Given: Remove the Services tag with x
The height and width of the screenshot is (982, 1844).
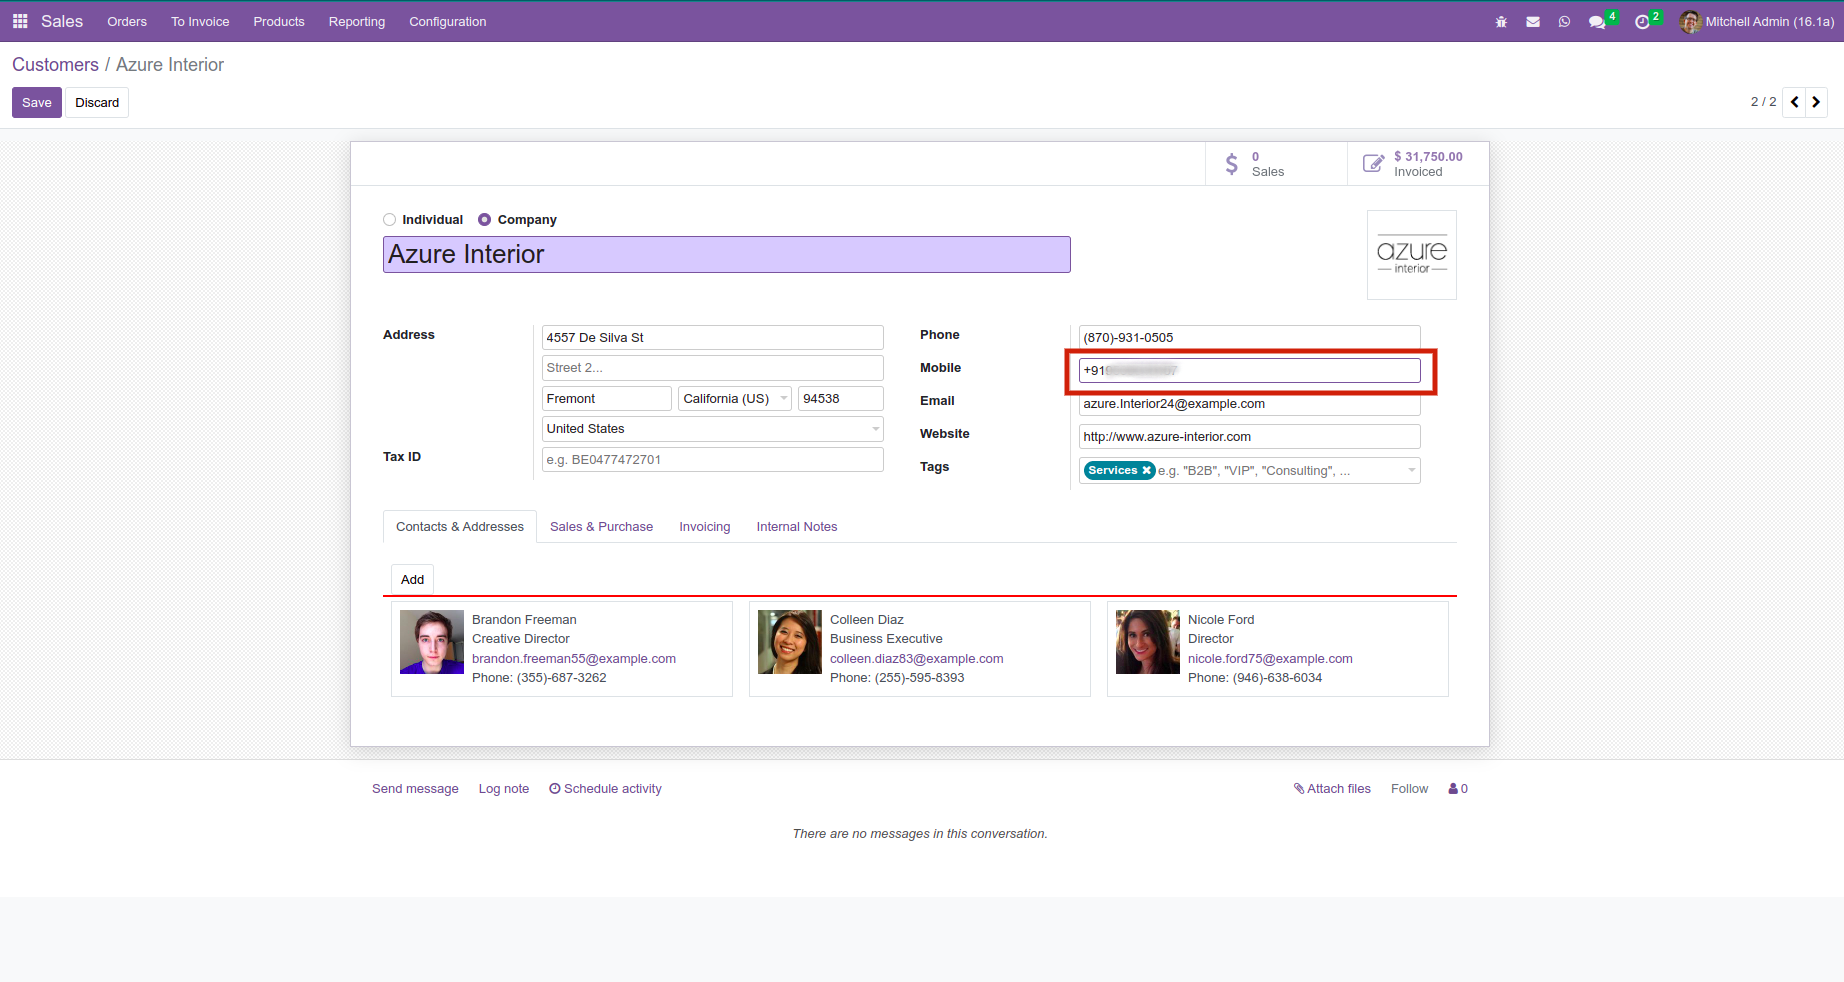Looking at the screenshot, I should coord(1147,470).
